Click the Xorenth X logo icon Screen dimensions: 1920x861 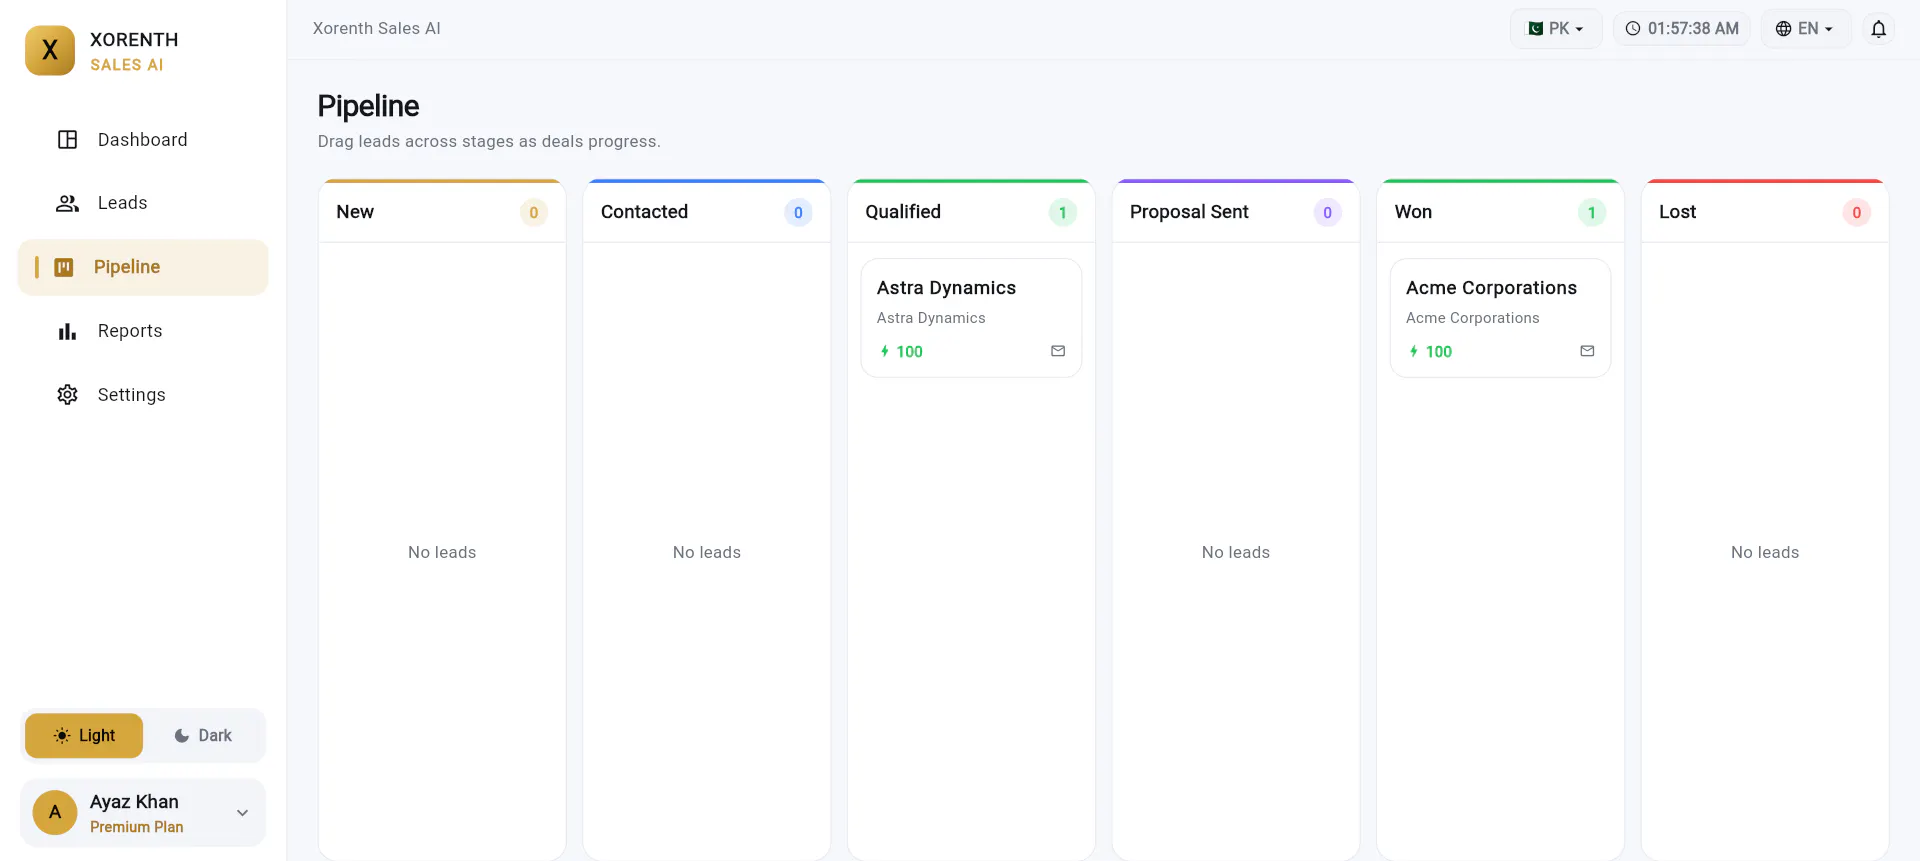(x=50, y=51)
